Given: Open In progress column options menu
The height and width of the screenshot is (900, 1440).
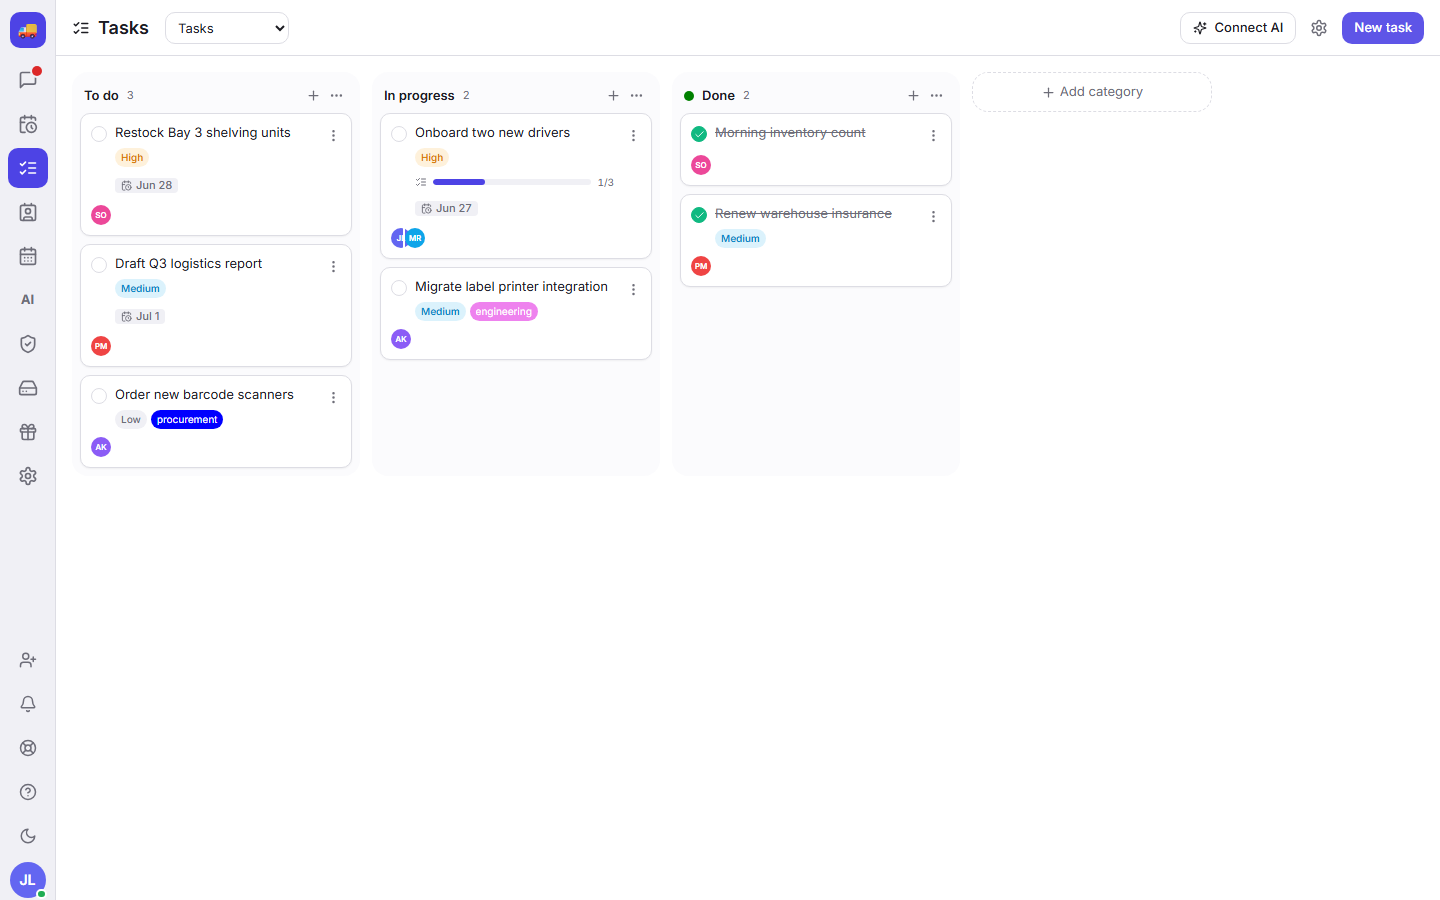Looking at the screenshot, I should pyautogui.click(x=637, y=95).
